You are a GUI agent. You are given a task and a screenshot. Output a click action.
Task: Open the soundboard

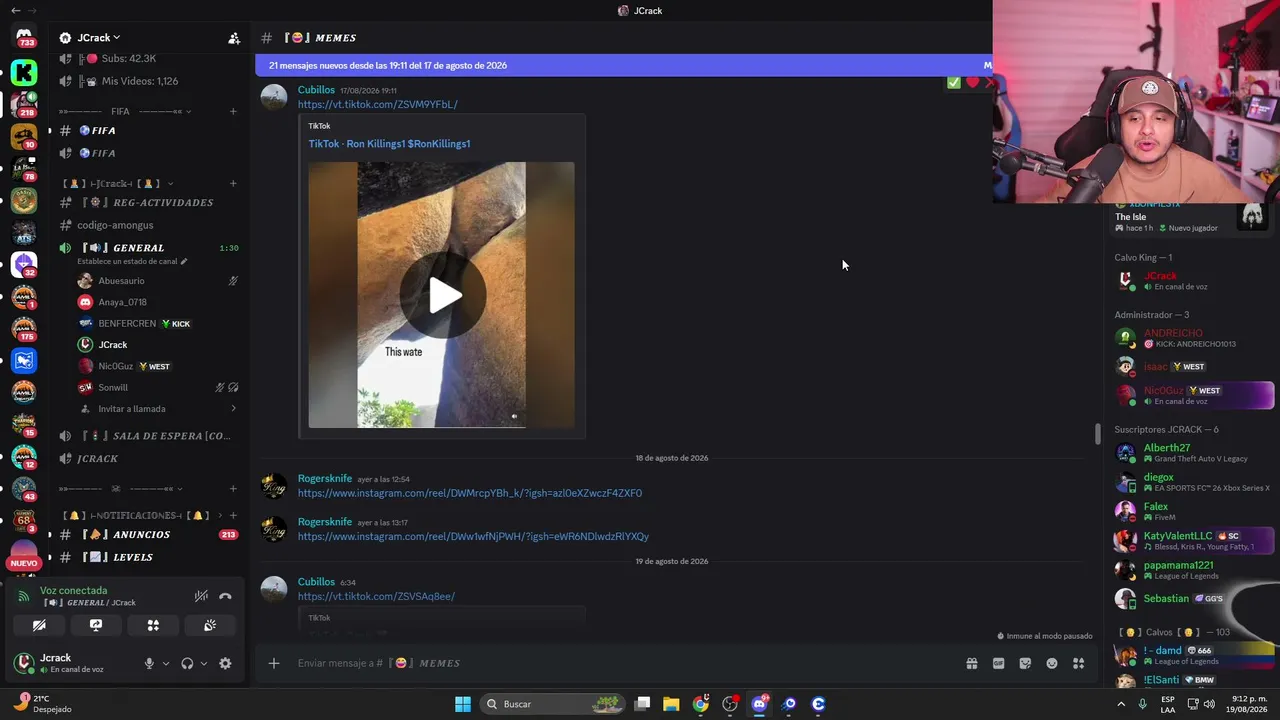210,625
